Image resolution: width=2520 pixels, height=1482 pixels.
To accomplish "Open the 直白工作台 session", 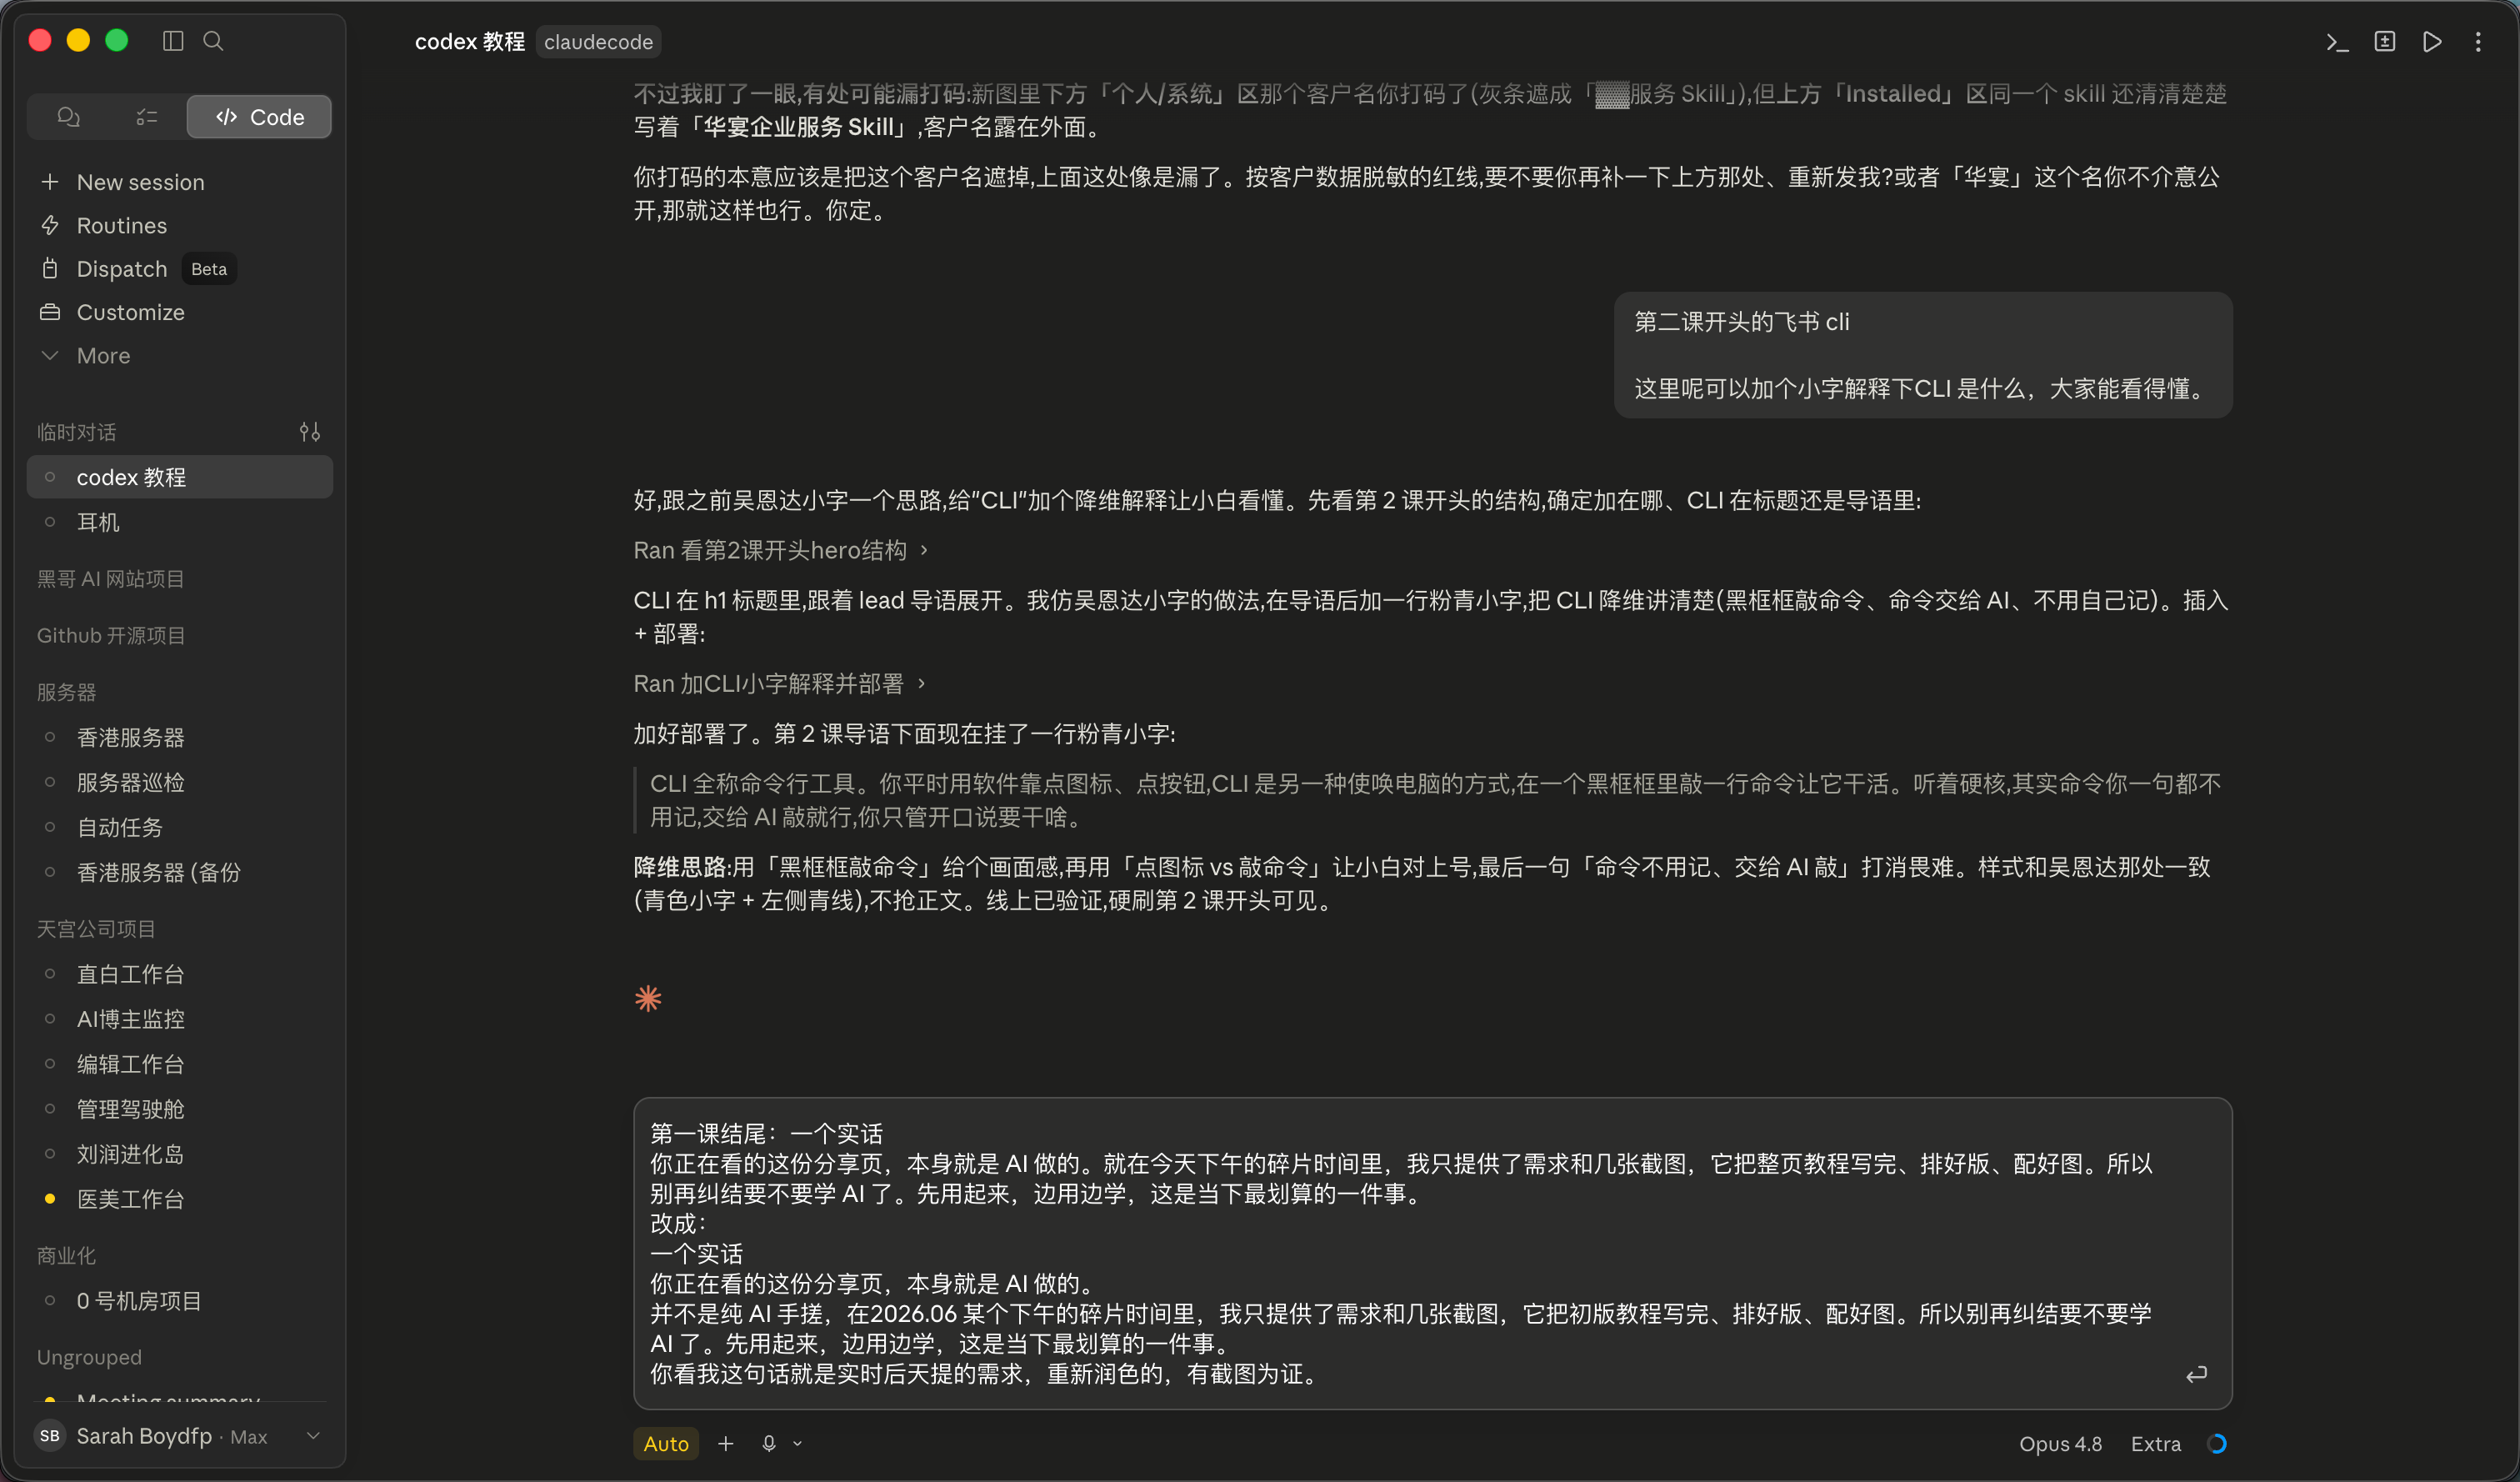I will (x=180, y=974).
